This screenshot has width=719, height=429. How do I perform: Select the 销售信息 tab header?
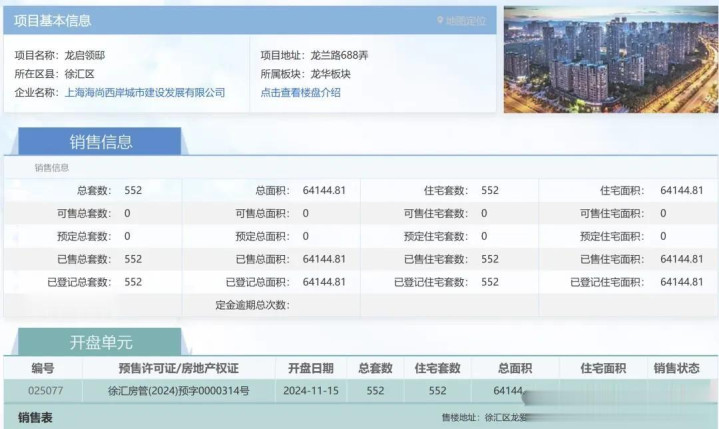(100, 142)
